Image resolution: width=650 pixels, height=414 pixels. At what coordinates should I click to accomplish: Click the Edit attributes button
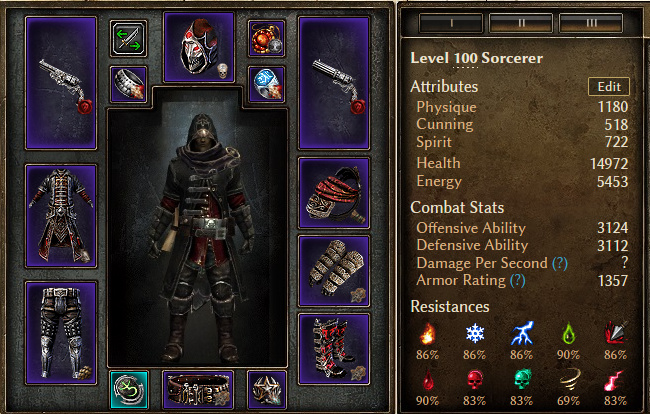[x=609, y=87]
